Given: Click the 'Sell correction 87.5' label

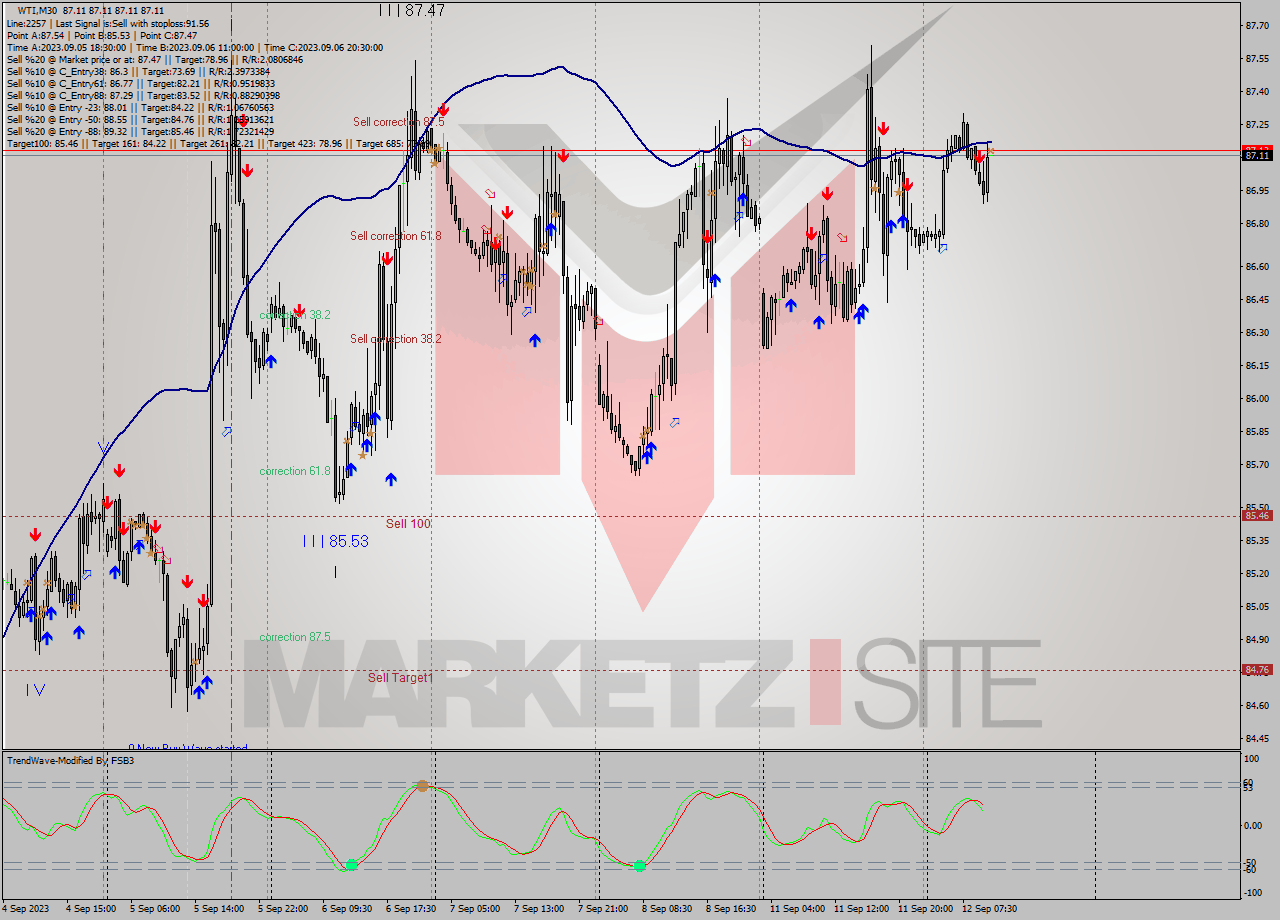Looking at the screenshot, I should [398, 122].
